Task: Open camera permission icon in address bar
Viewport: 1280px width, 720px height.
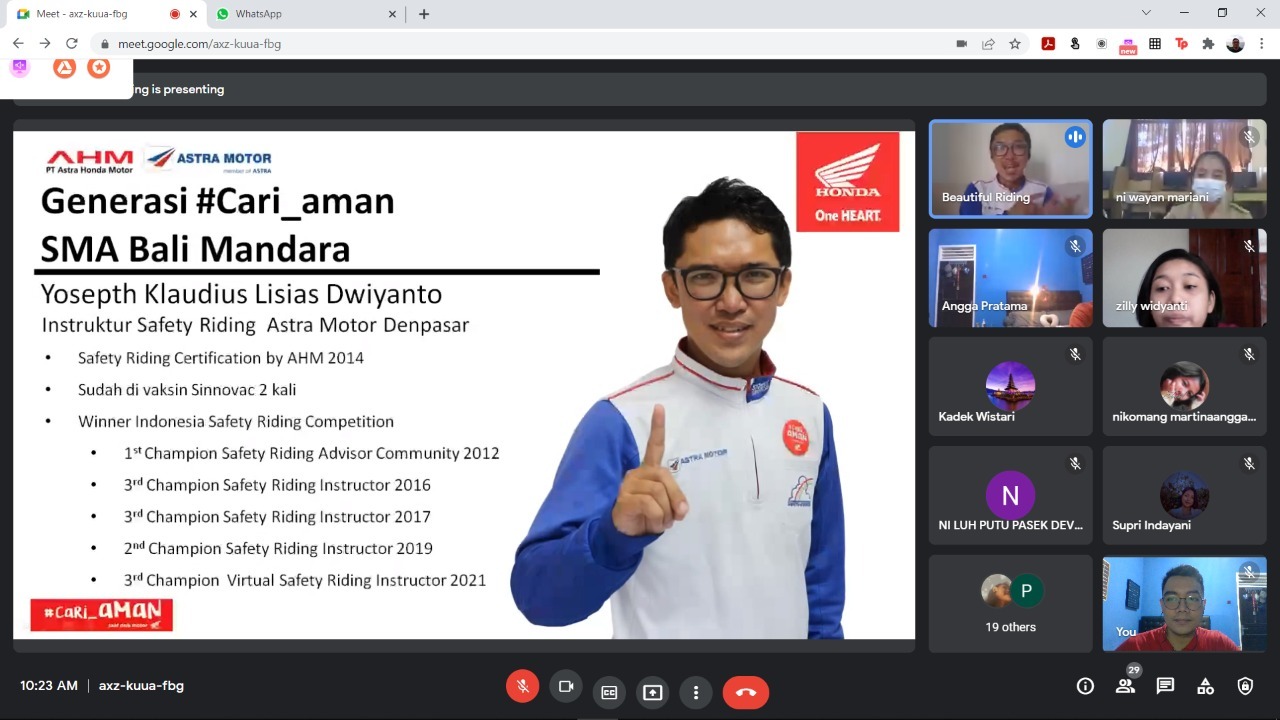Action: pos(962,44)
